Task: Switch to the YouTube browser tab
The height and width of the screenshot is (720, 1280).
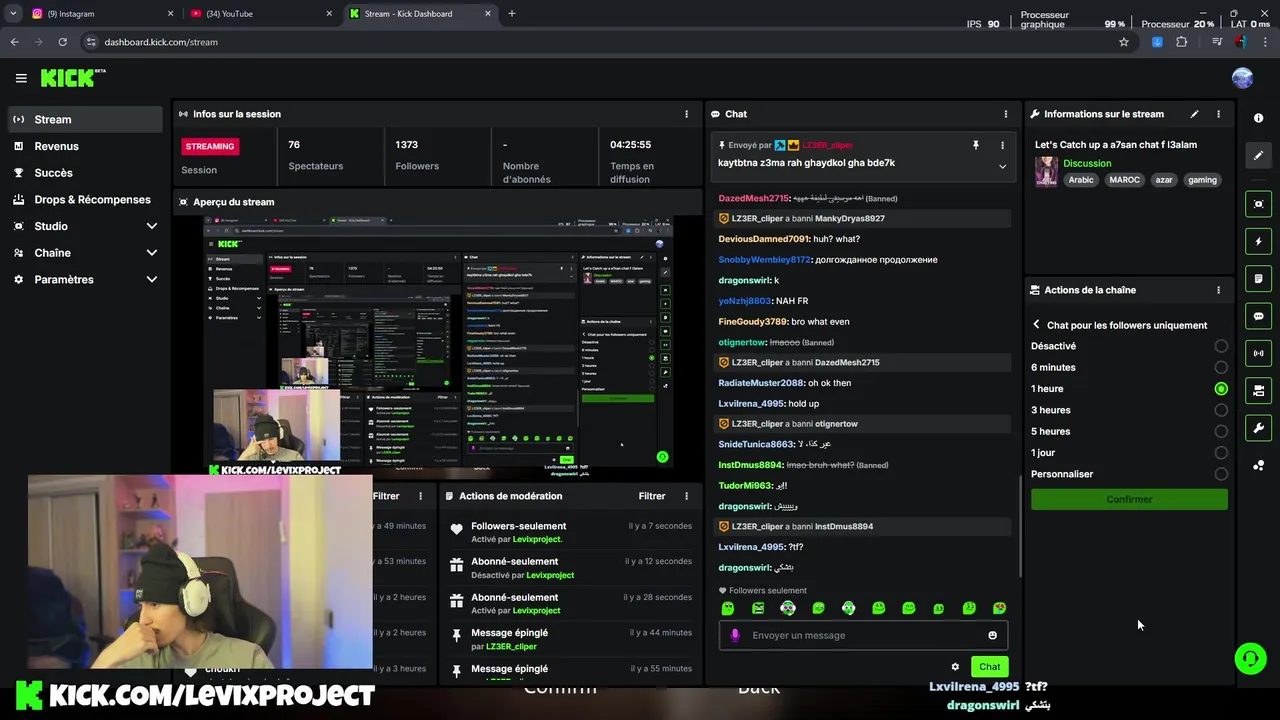Action: coord(260,14)
